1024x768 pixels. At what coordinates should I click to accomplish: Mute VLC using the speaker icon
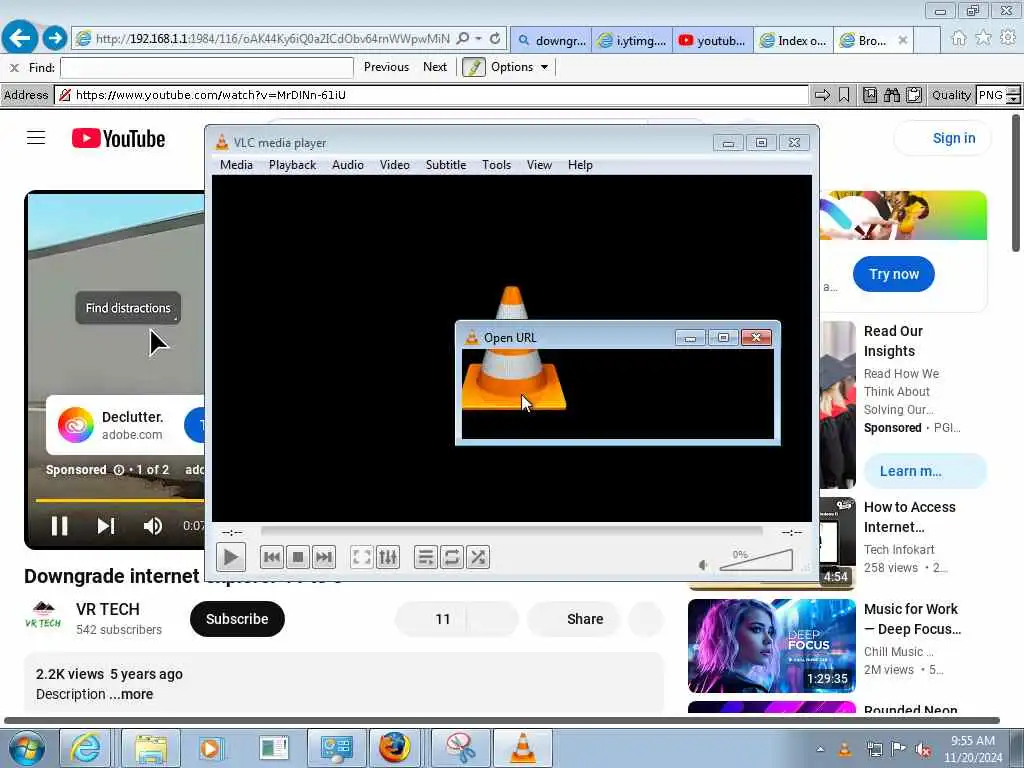pyautogui.click(x=703, y=565)
